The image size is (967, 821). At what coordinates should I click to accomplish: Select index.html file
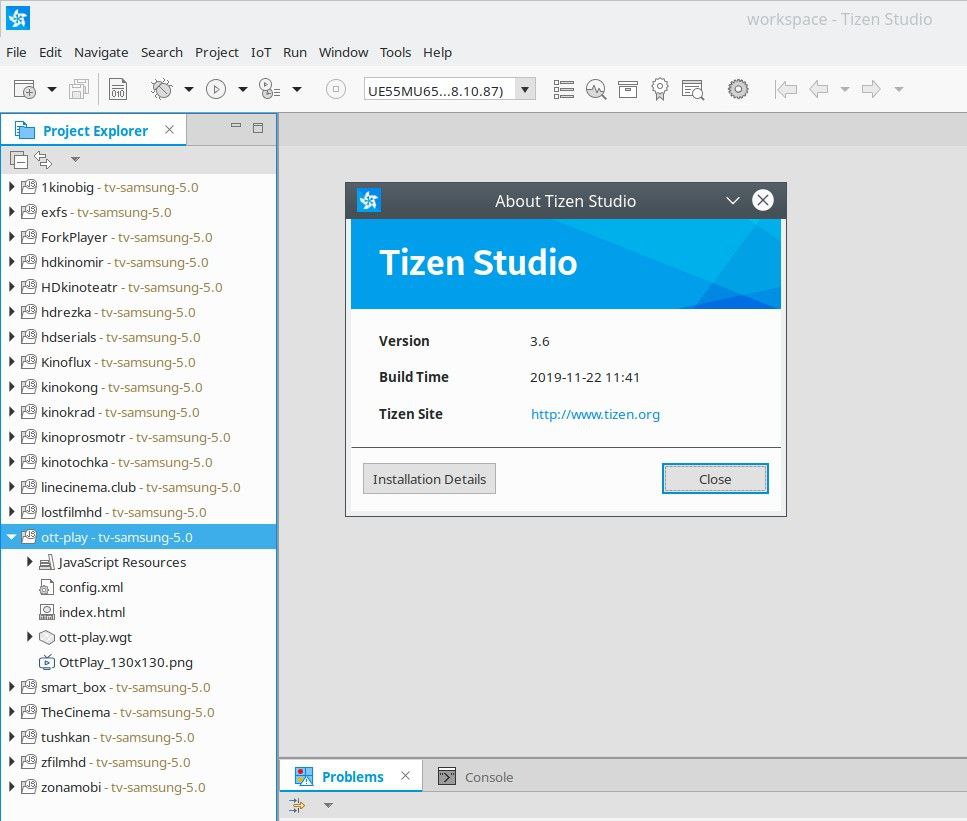click(92, 612)
